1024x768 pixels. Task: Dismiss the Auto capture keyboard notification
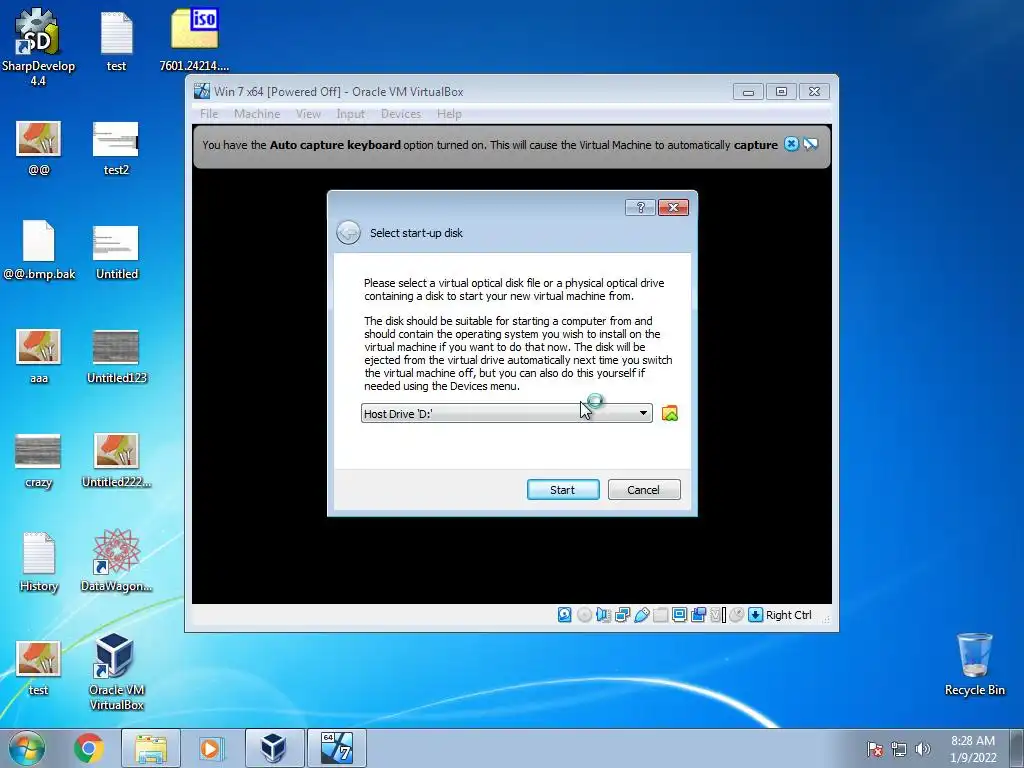point(791,144)
